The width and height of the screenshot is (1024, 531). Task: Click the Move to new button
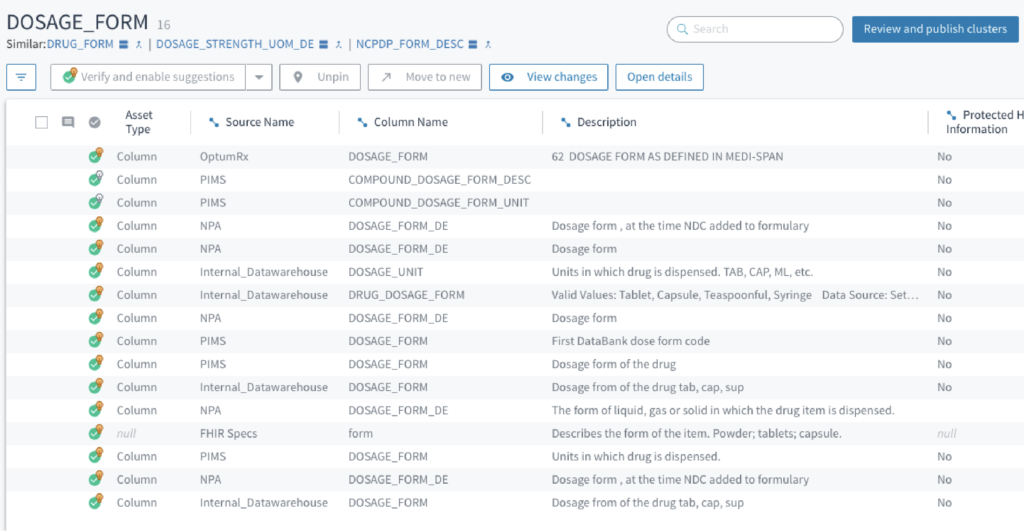point(424,77)
